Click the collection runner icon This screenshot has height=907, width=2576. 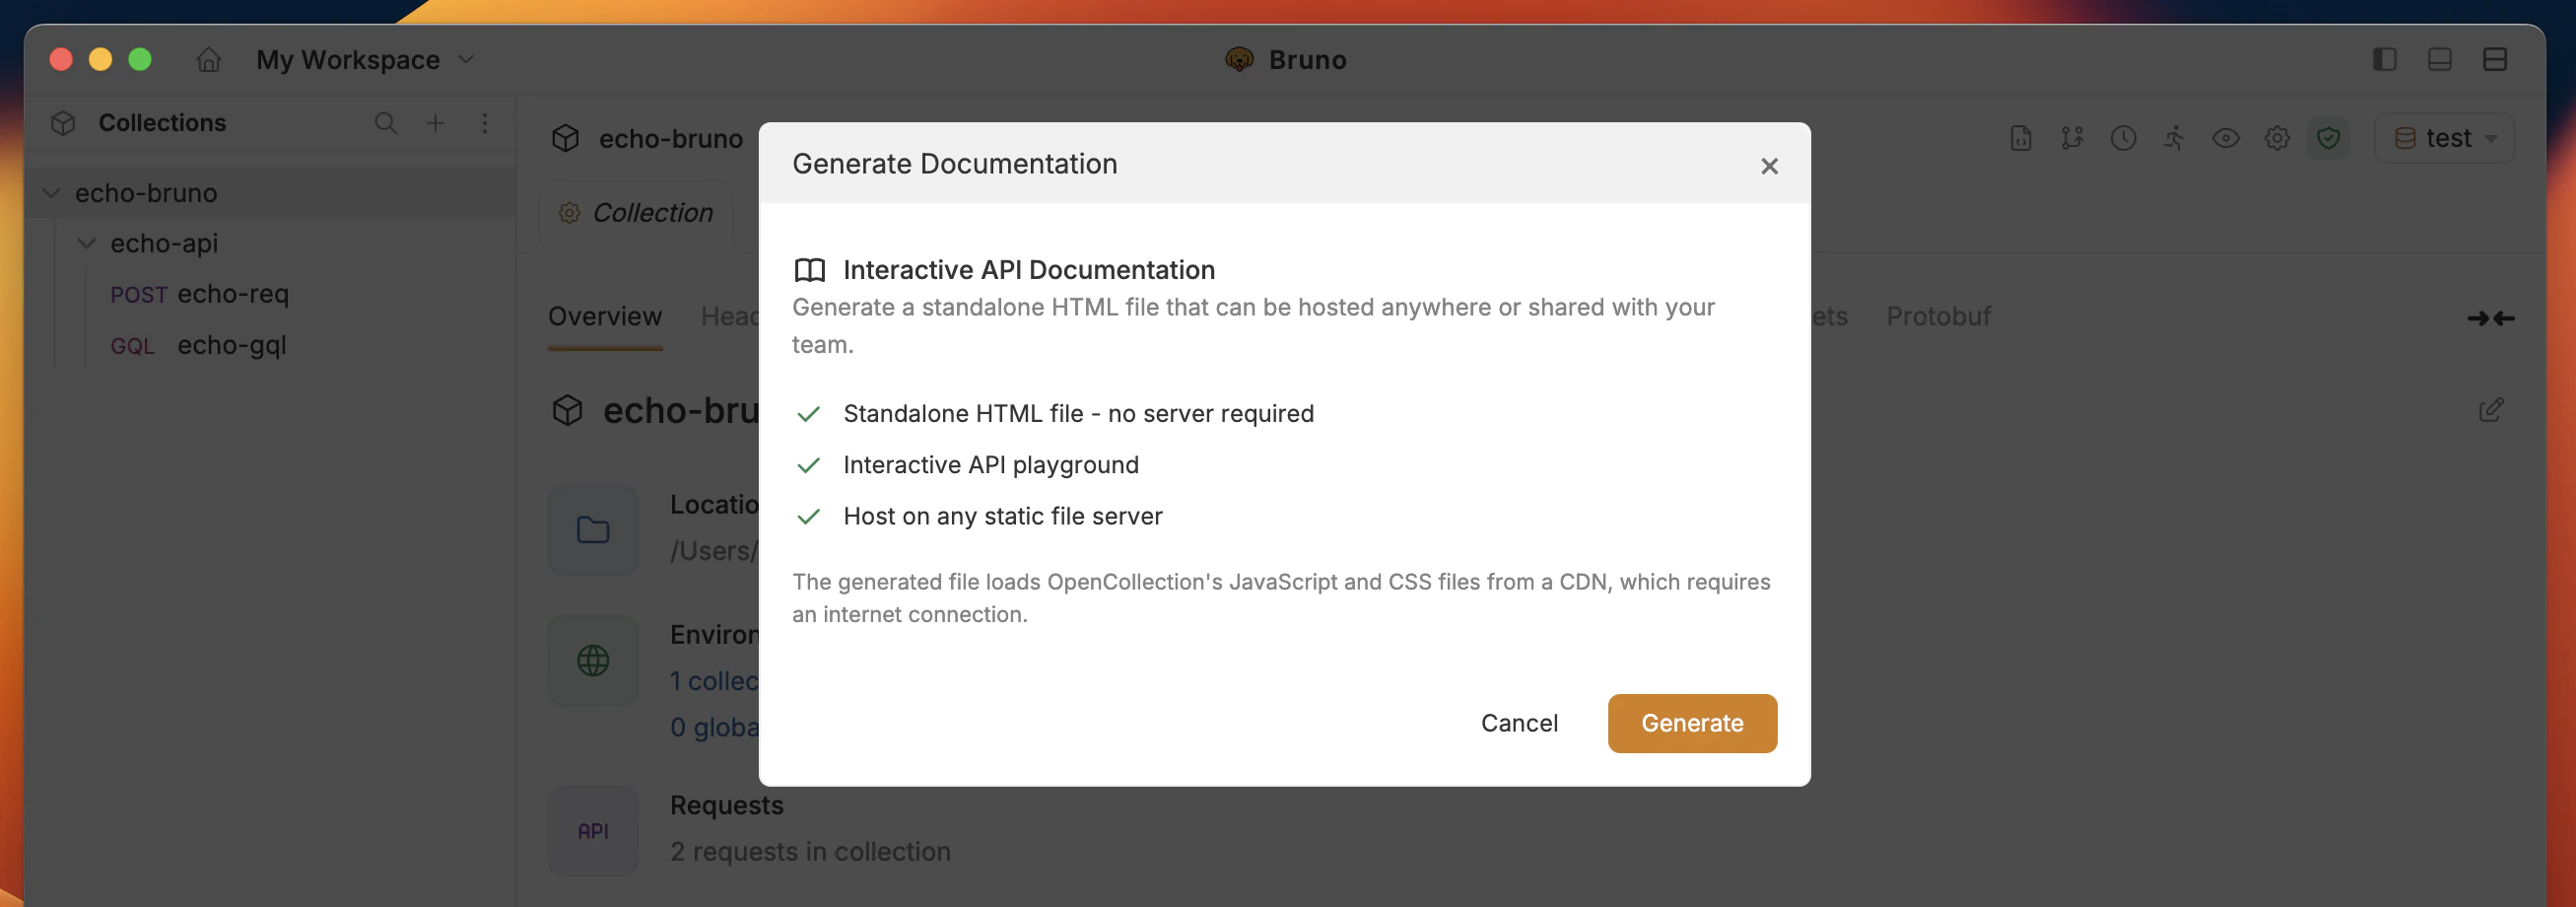[x=2072, y=138]
